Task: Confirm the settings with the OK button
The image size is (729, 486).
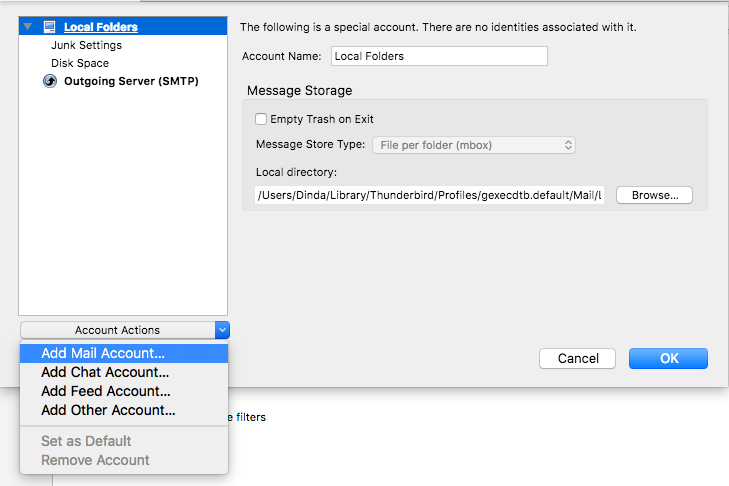Action: click(x=668, y=358)
